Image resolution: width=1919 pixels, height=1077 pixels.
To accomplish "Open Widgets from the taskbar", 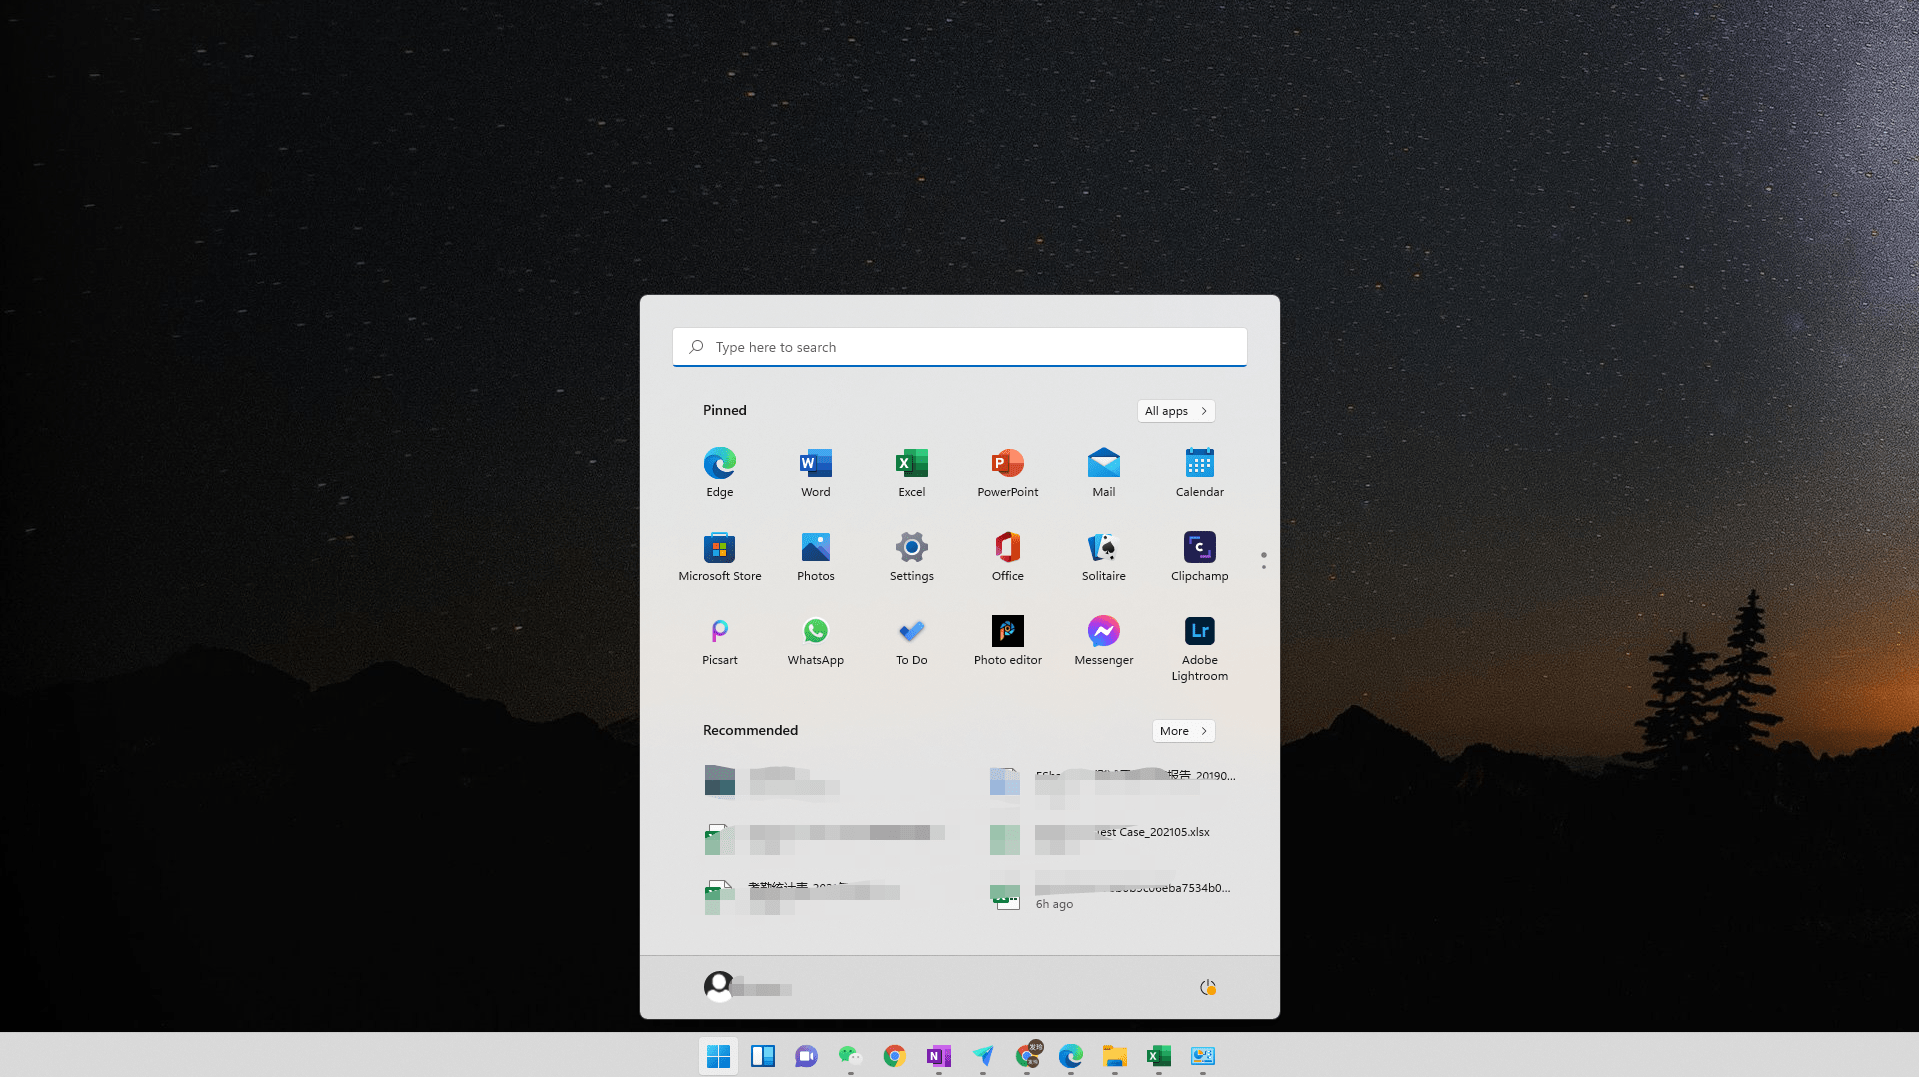I will (x=763, y=1056).
